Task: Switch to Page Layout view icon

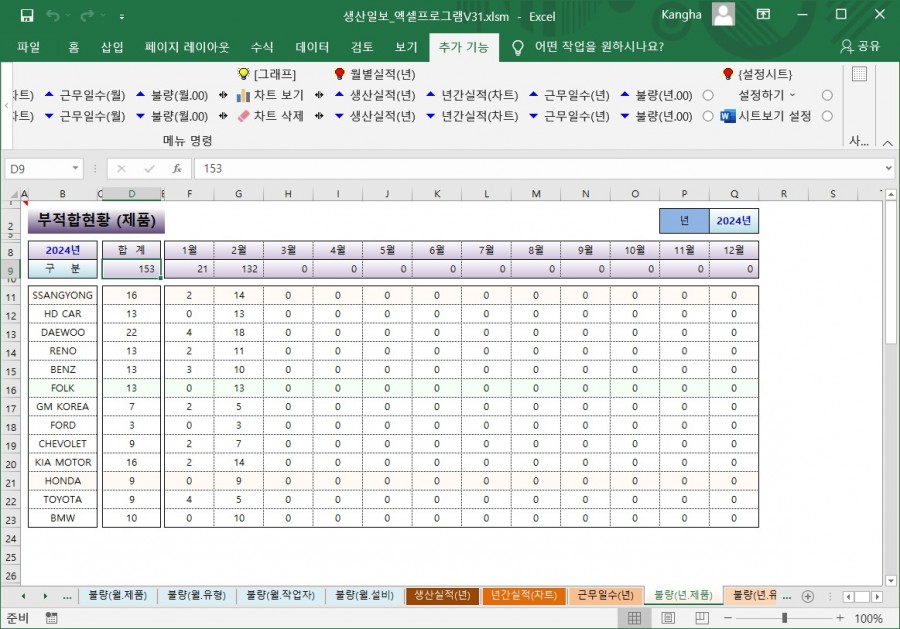Action: [x=668, y=618]
